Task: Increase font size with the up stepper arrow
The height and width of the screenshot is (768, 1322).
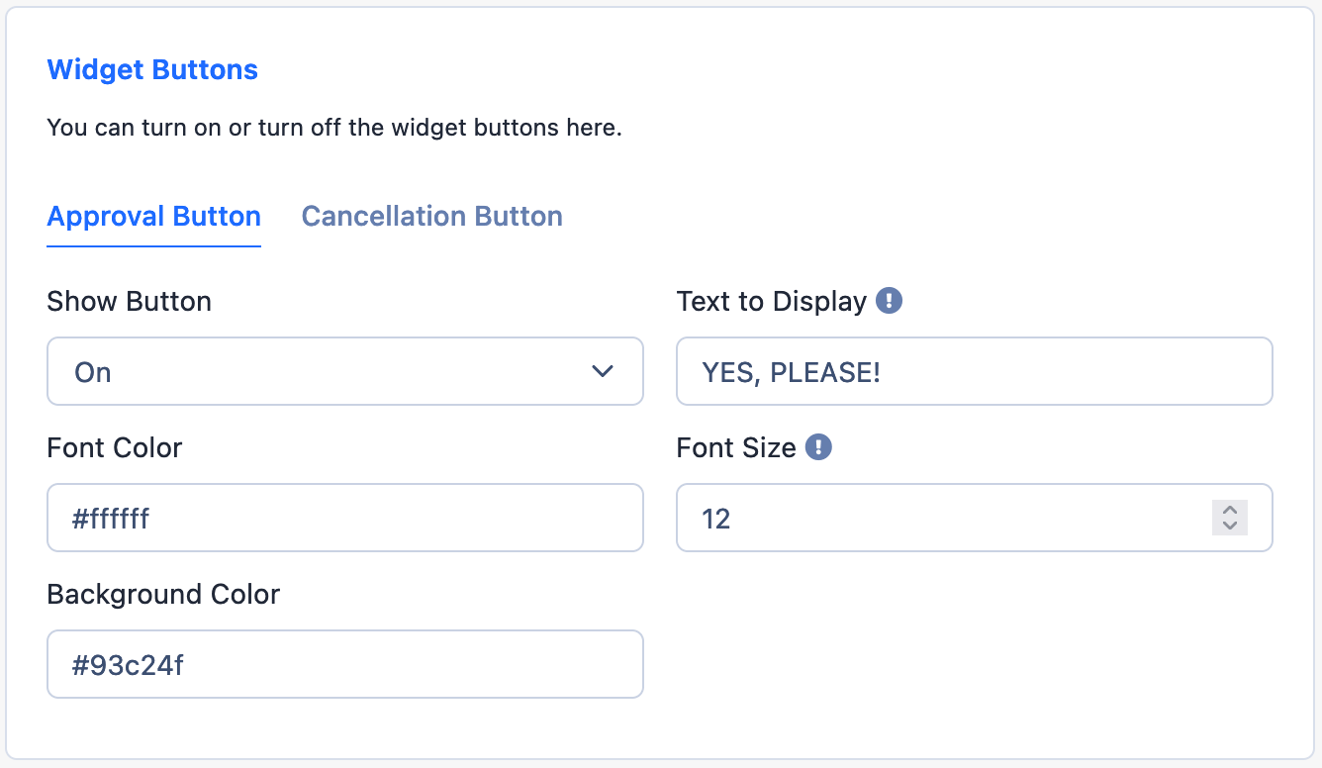Action: (1230, 510)
